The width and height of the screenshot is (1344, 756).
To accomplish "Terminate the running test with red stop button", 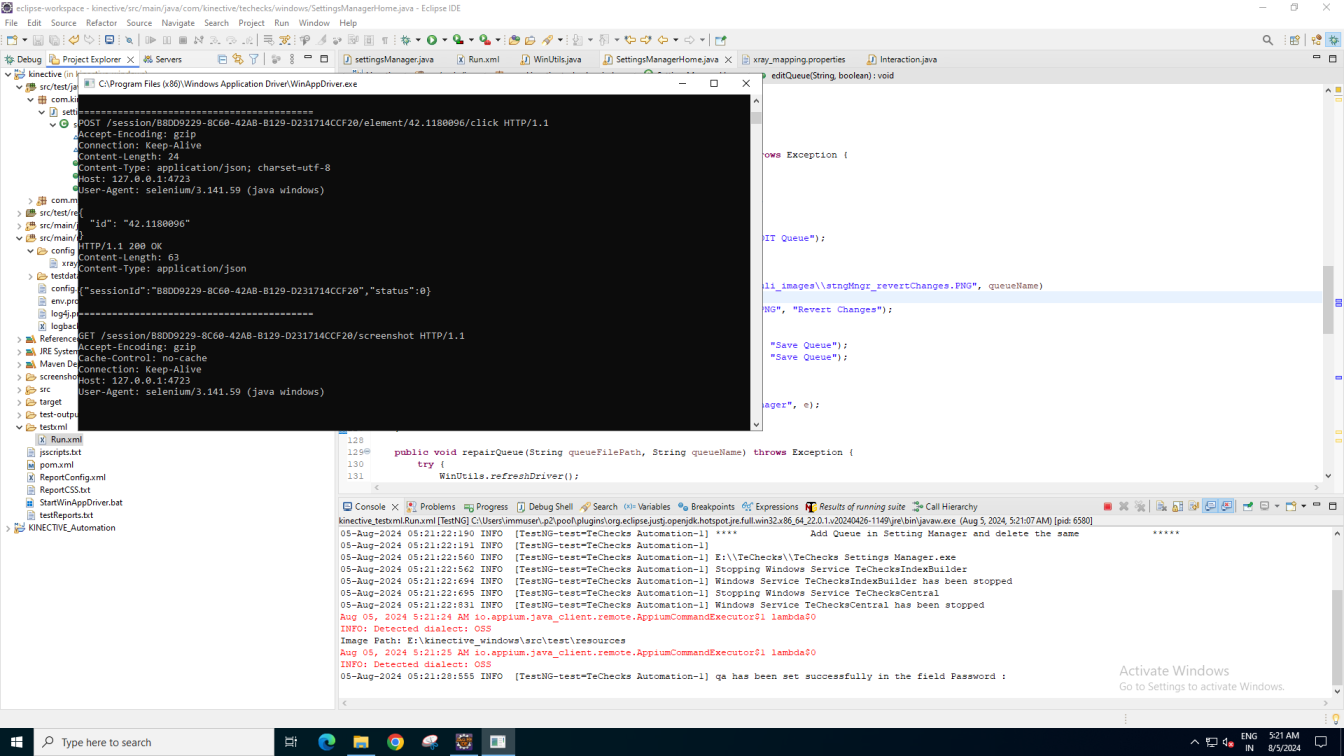I will pyautogui.click(x=1107, y=507).
